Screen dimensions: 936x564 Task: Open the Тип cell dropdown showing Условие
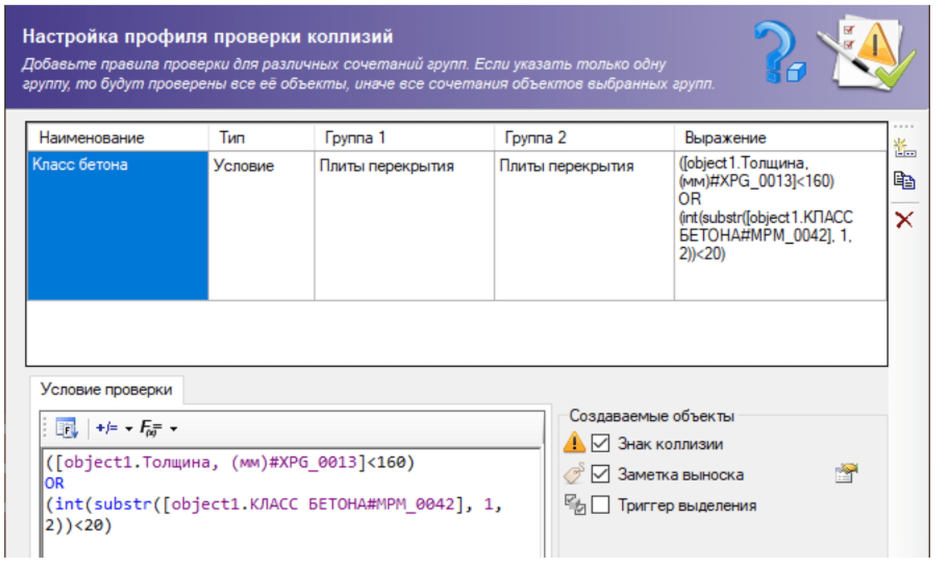pos(260,167)
